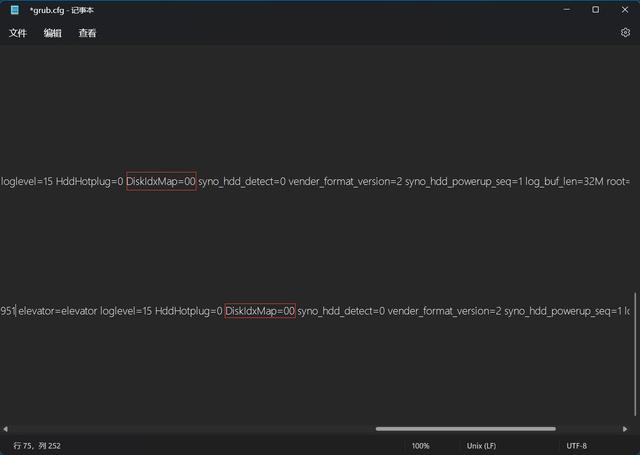
Task: Open the 文件 menu
Action: (x=18, y=33)
